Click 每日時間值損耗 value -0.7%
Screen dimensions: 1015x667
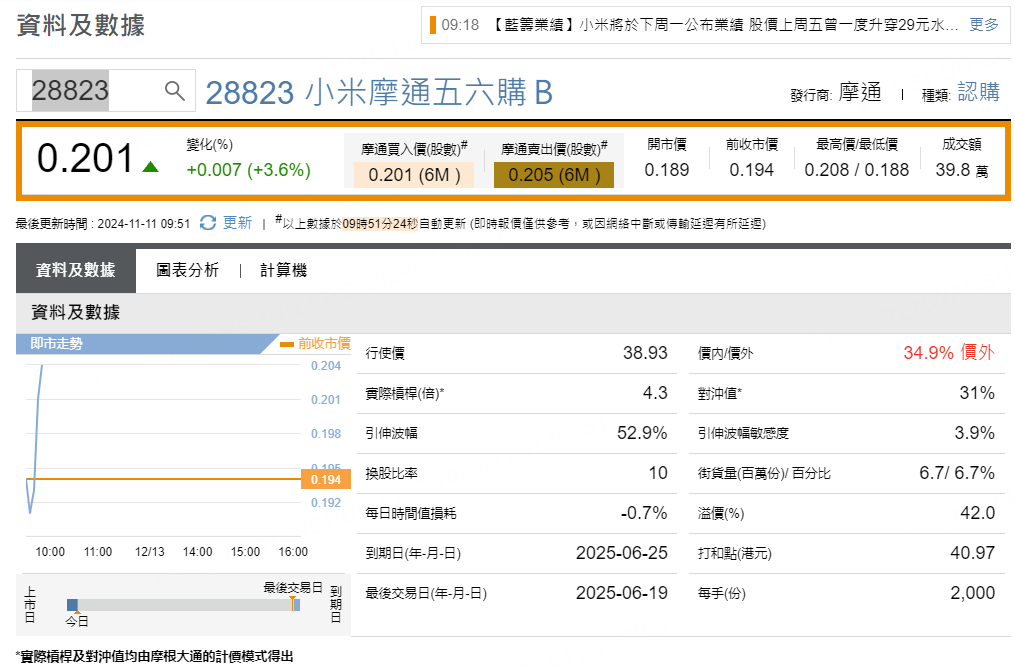coord(644,514)
